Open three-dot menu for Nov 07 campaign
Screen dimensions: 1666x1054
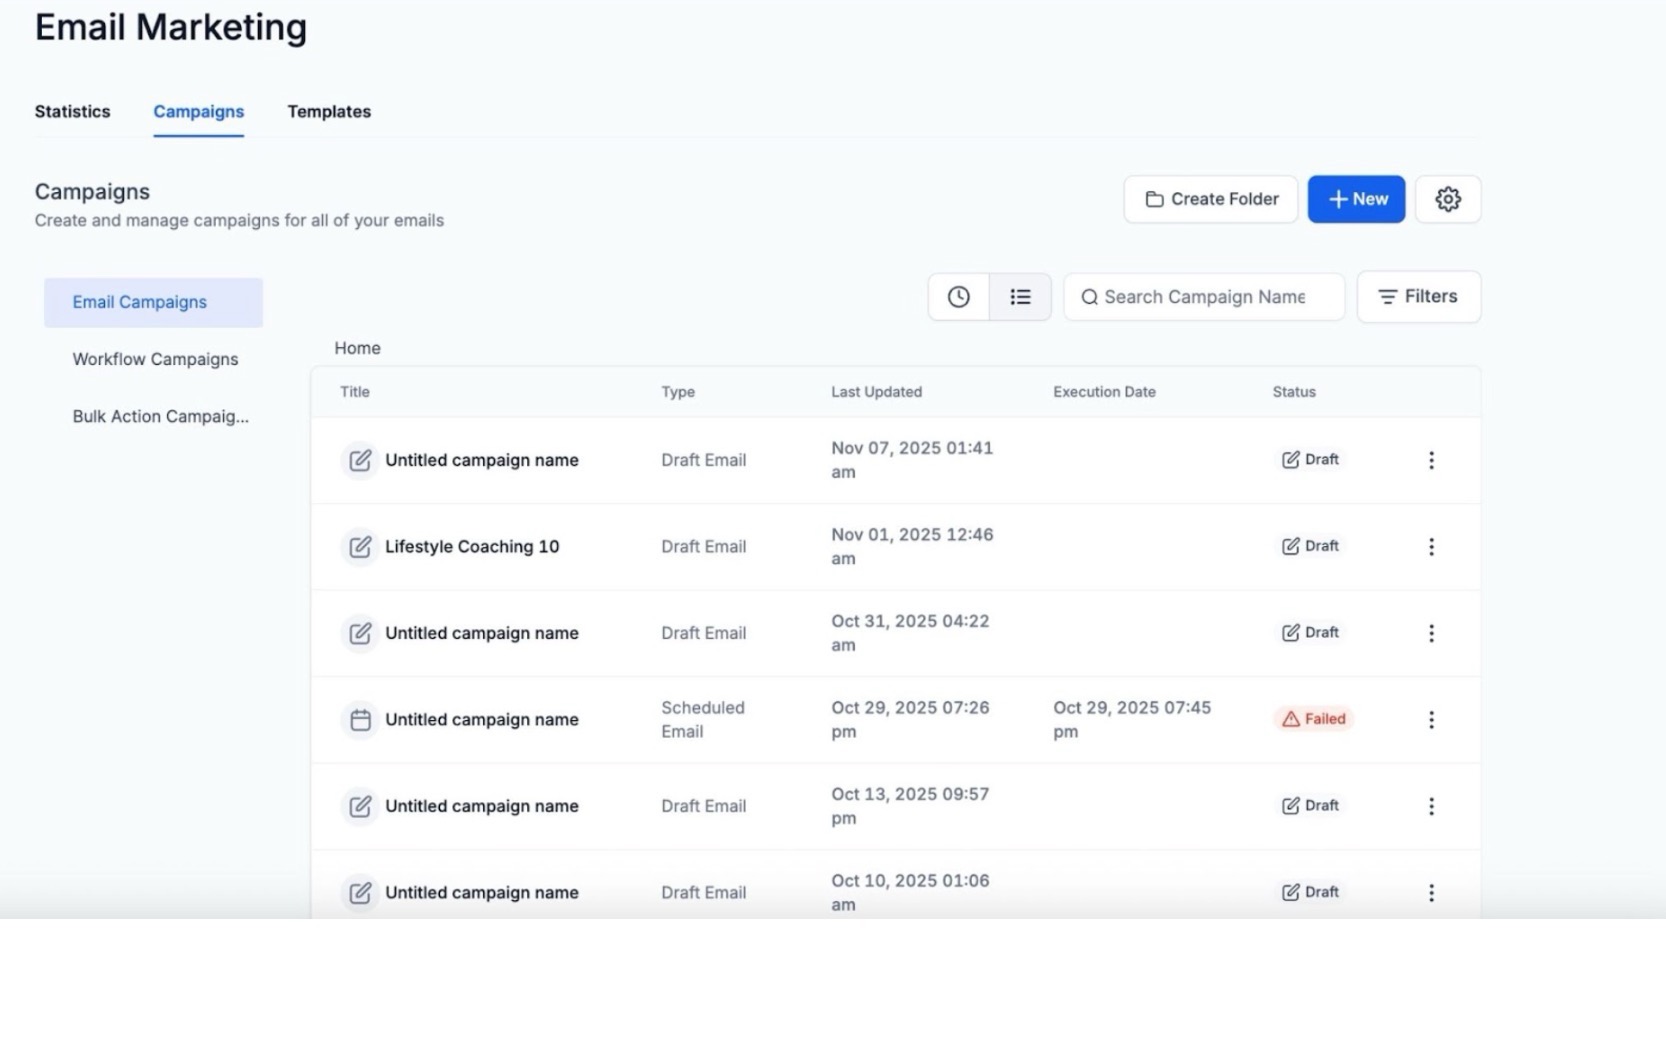[x=1431, y=460]
